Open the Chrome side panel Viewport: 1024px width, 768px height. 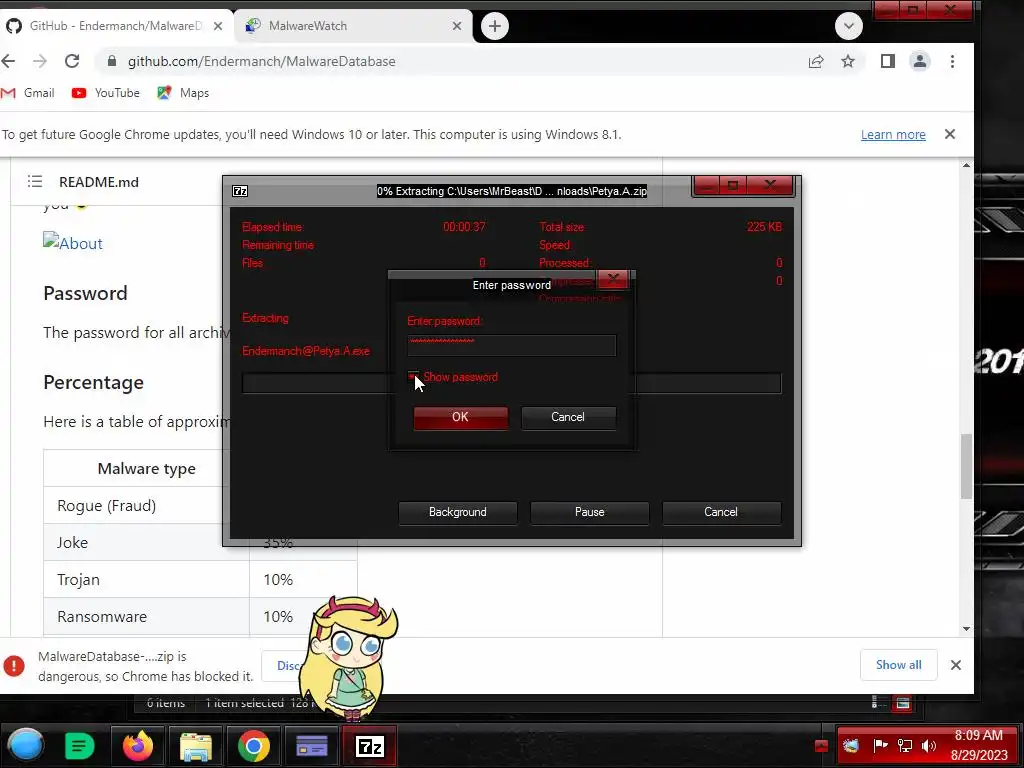pyautogui.click(x=888, y=61)
